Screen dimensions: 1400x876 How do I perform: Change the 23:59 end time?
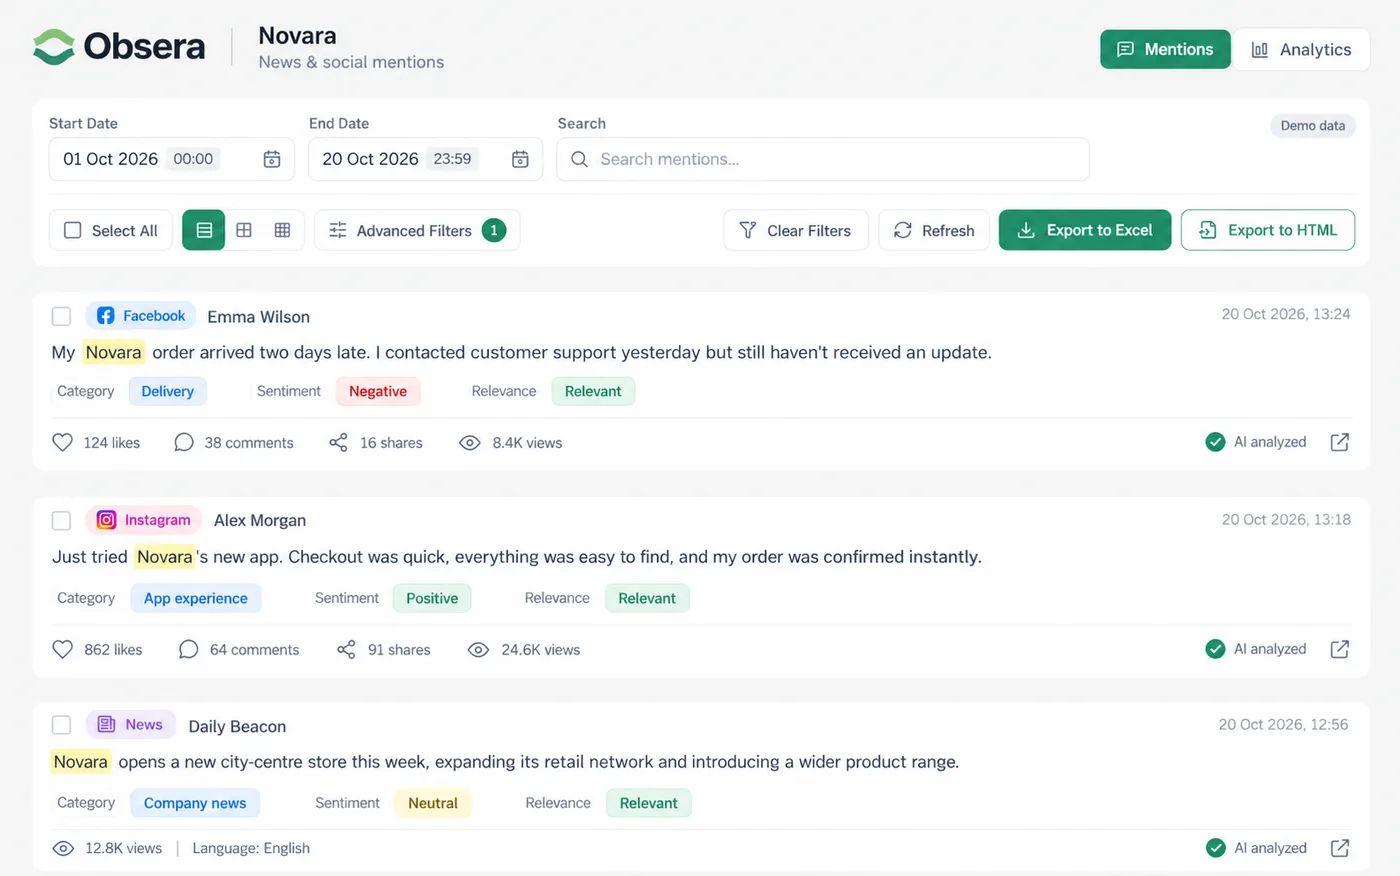(x=452, y=159)
